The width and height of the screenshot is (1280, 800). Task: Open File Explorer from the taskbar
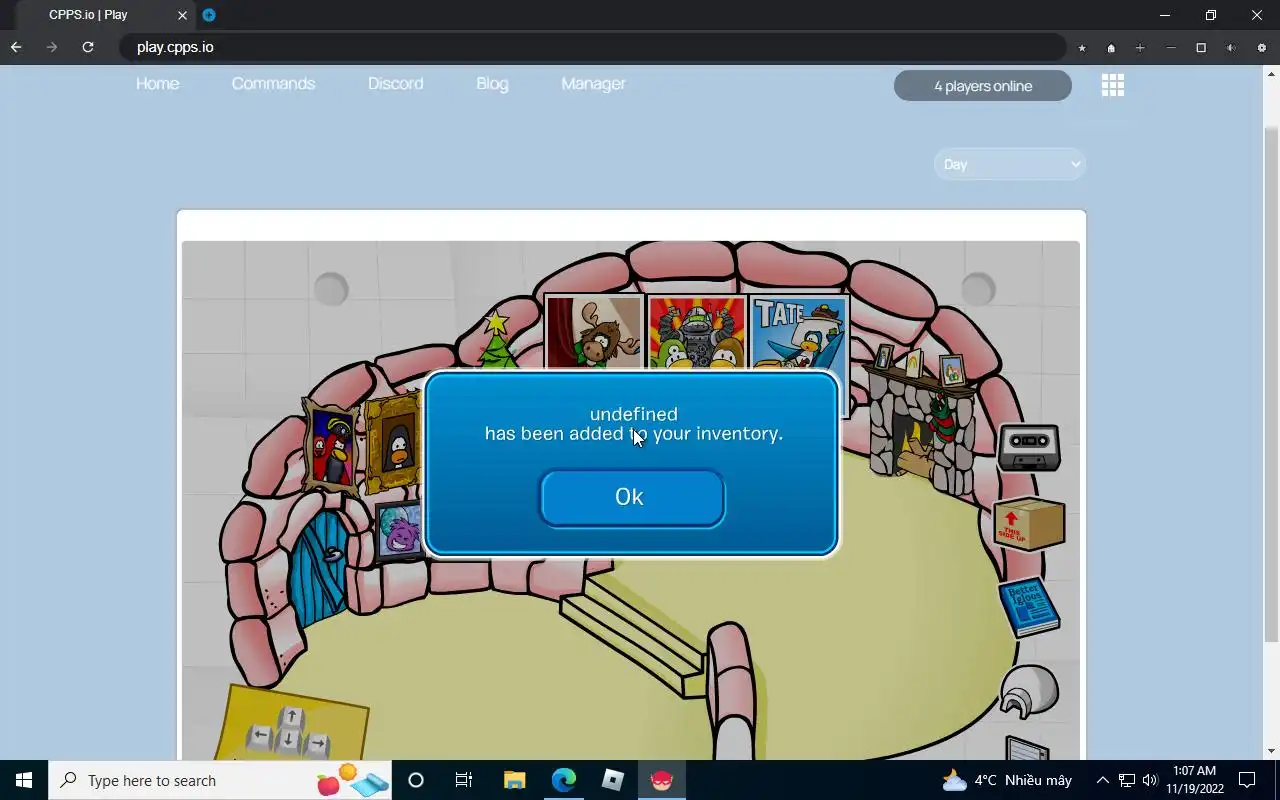pos(514,780)
